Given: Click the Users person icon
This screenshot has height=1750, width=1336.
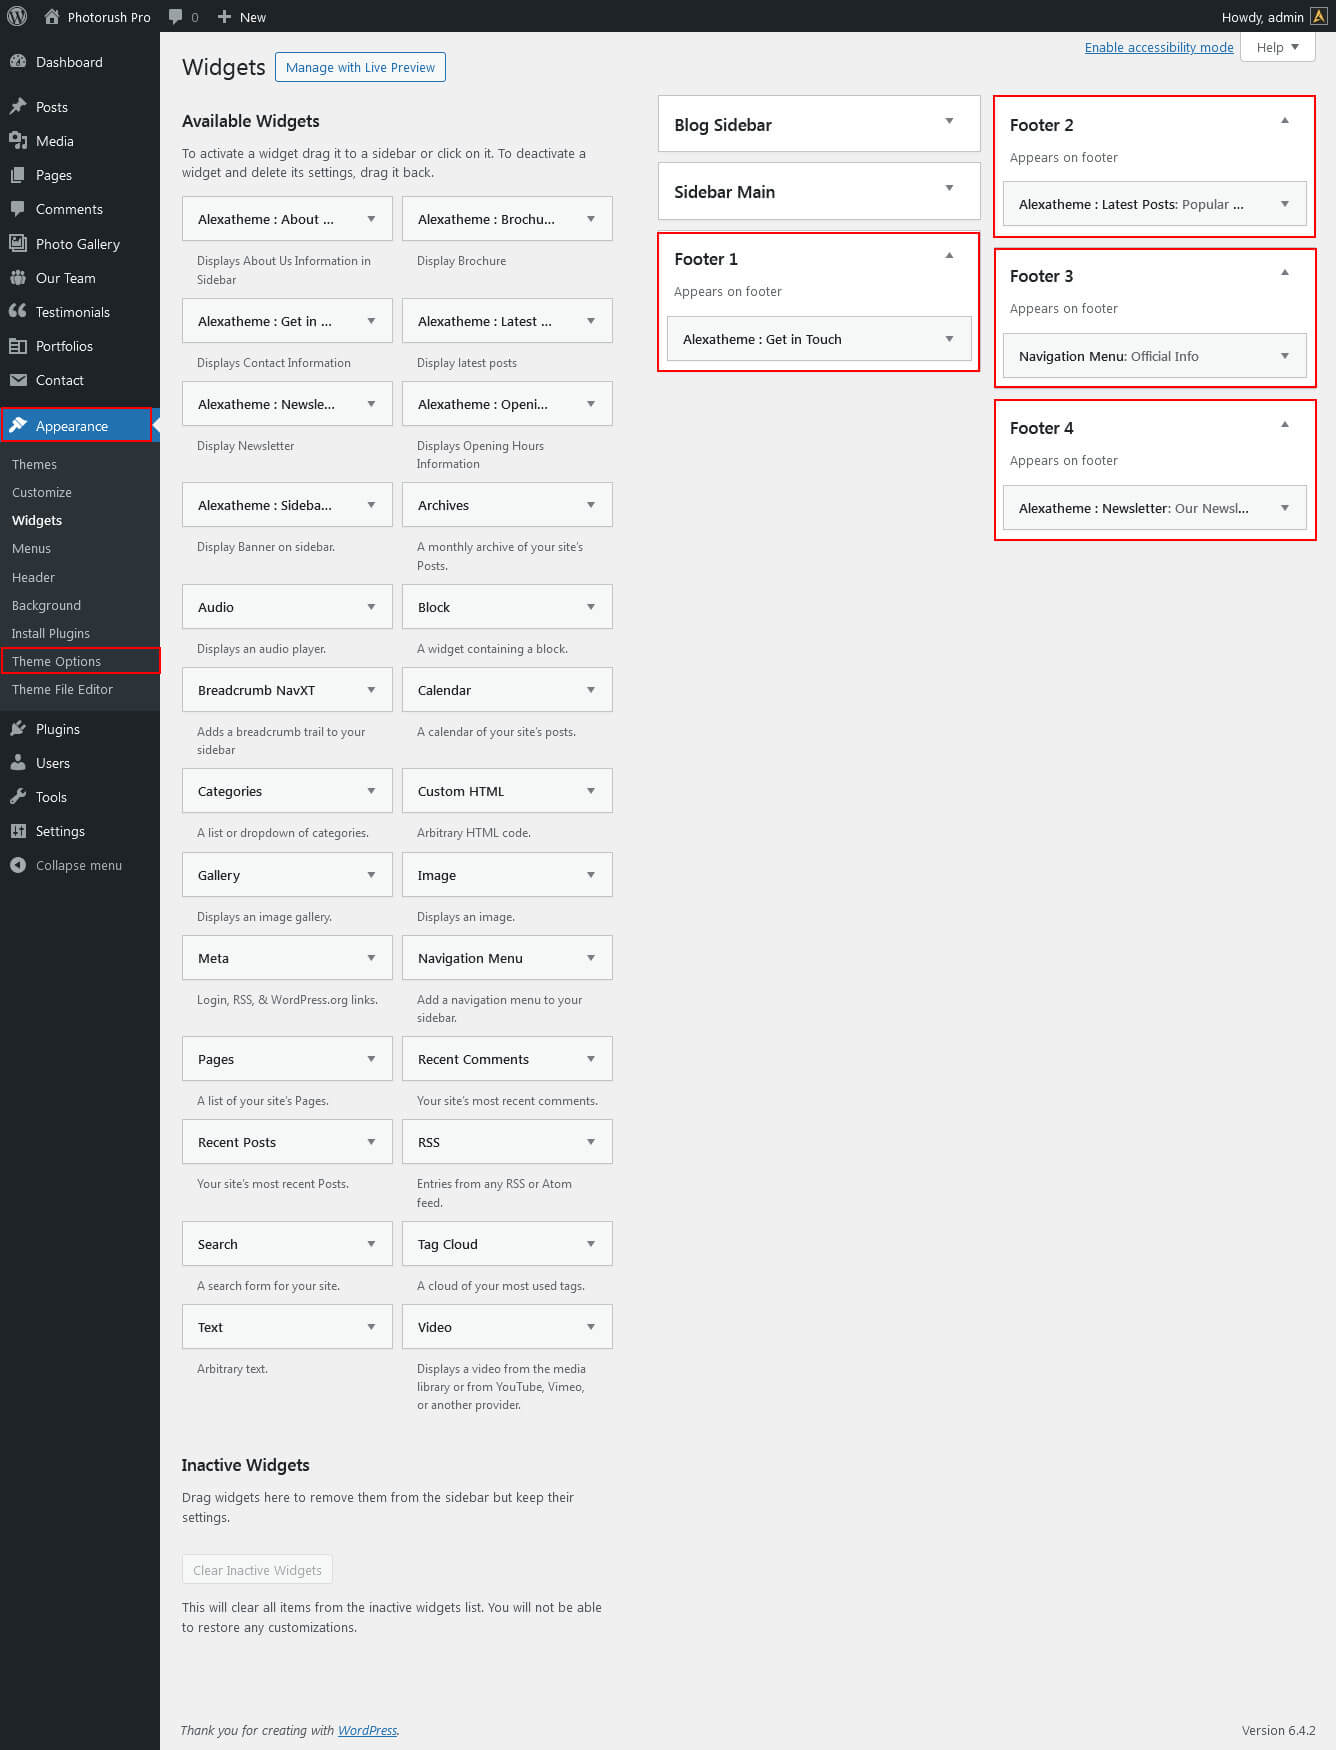Looking at the screenshot, I should [x=18, y=762].
